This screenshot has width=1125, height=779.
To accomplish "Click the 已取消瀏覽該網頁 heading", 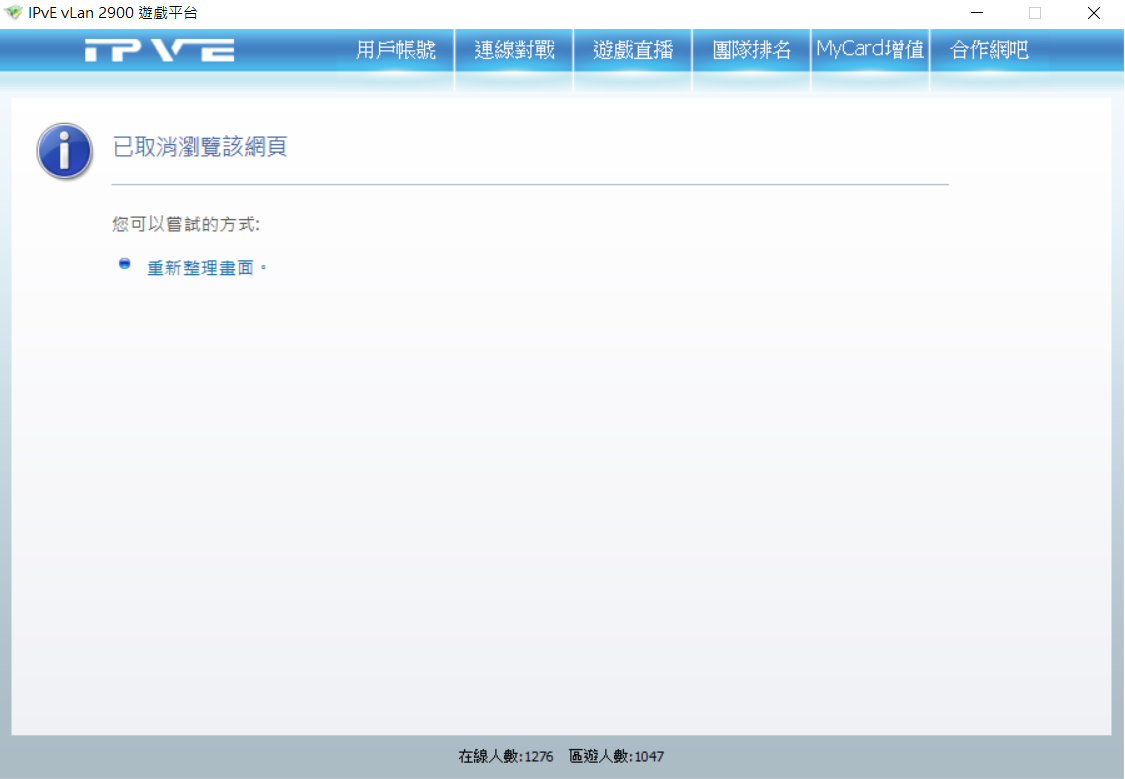I will [199, 147].
